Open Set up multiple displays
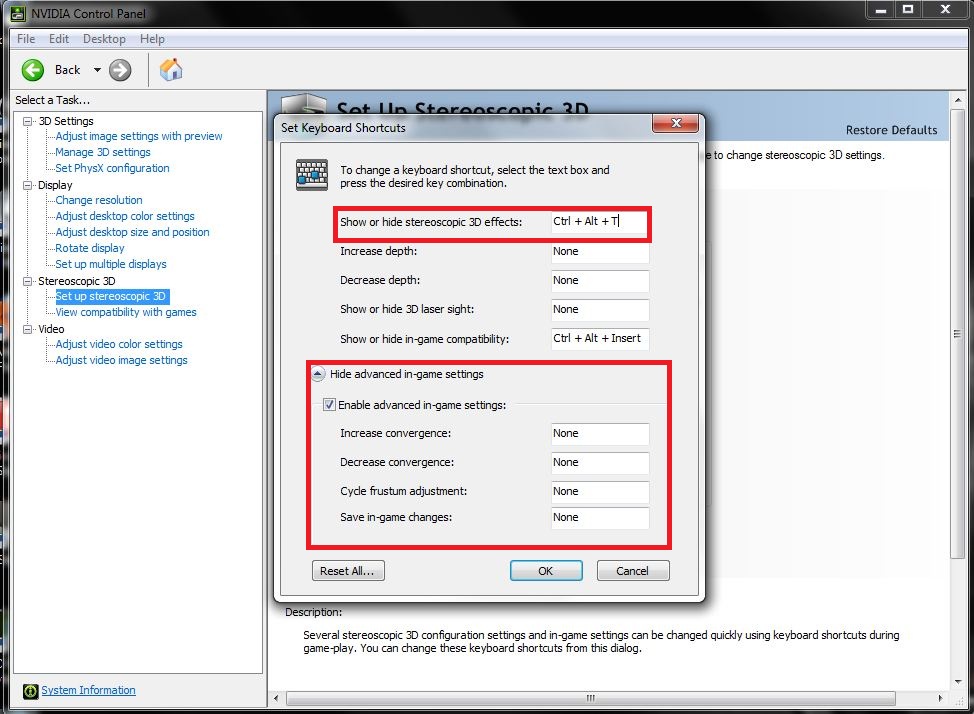The image size is (974, 714). click(x=111, y=264)
